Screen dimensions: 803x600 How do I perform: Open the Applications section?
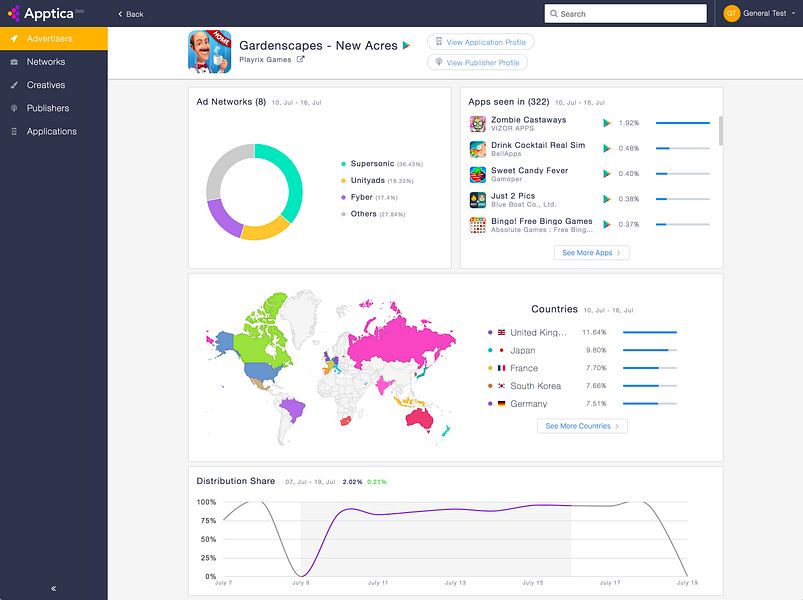point(54,132)
